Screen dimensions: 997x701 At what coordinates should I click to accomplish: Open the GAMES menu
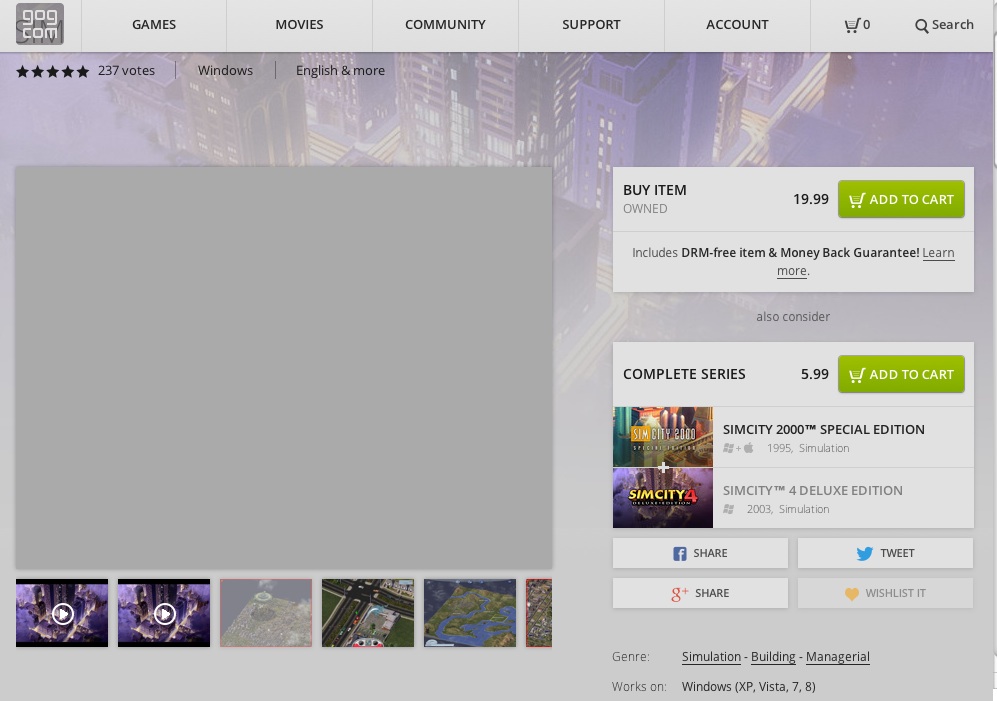[154, 25]
